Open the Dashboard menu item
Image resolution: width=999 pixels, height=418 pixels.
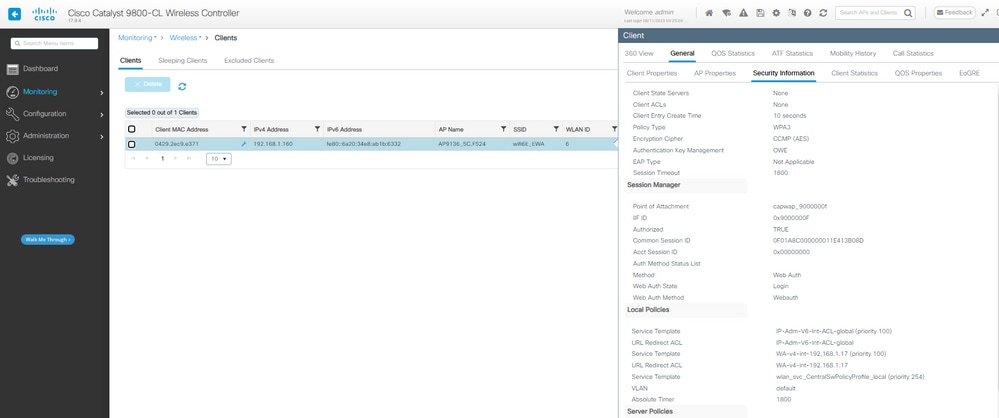(41, 69)
